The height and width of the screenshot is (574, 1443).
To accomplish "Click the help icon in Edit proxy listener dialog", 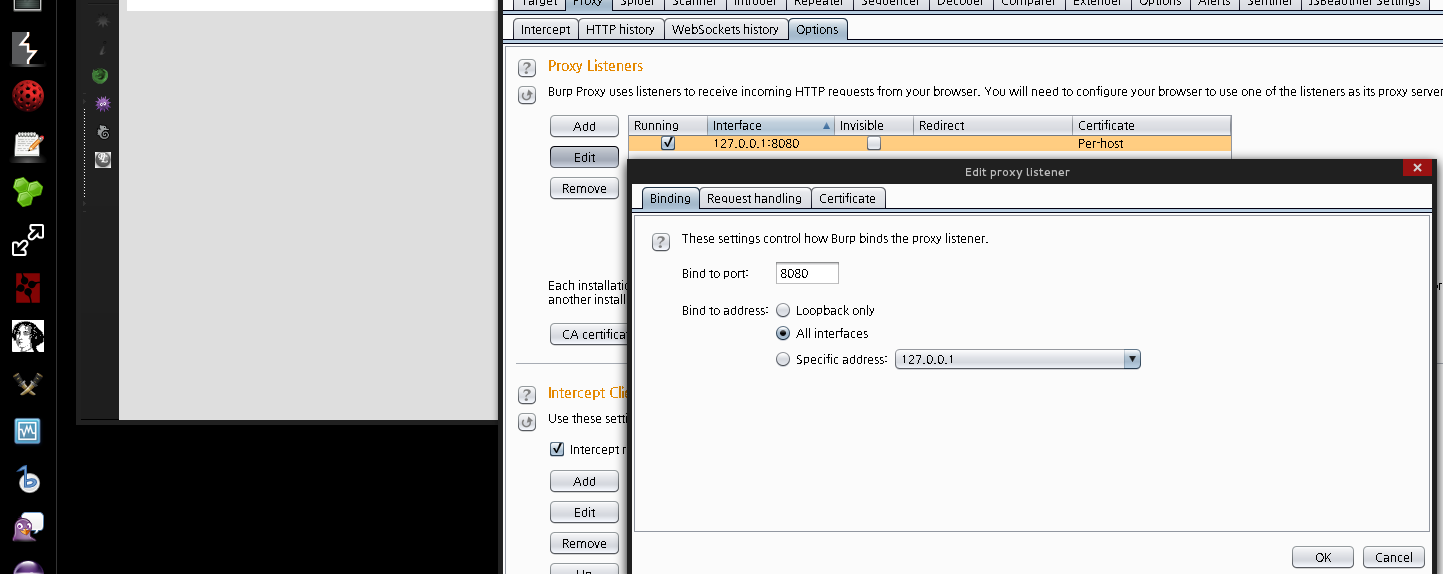I will point(660,242).
